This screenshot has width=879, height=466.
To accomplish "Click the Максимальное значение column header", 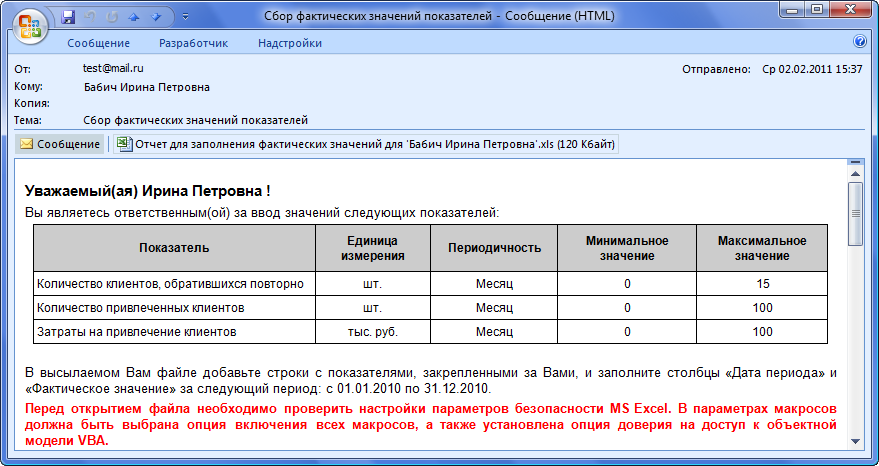I will pos(762,248).
